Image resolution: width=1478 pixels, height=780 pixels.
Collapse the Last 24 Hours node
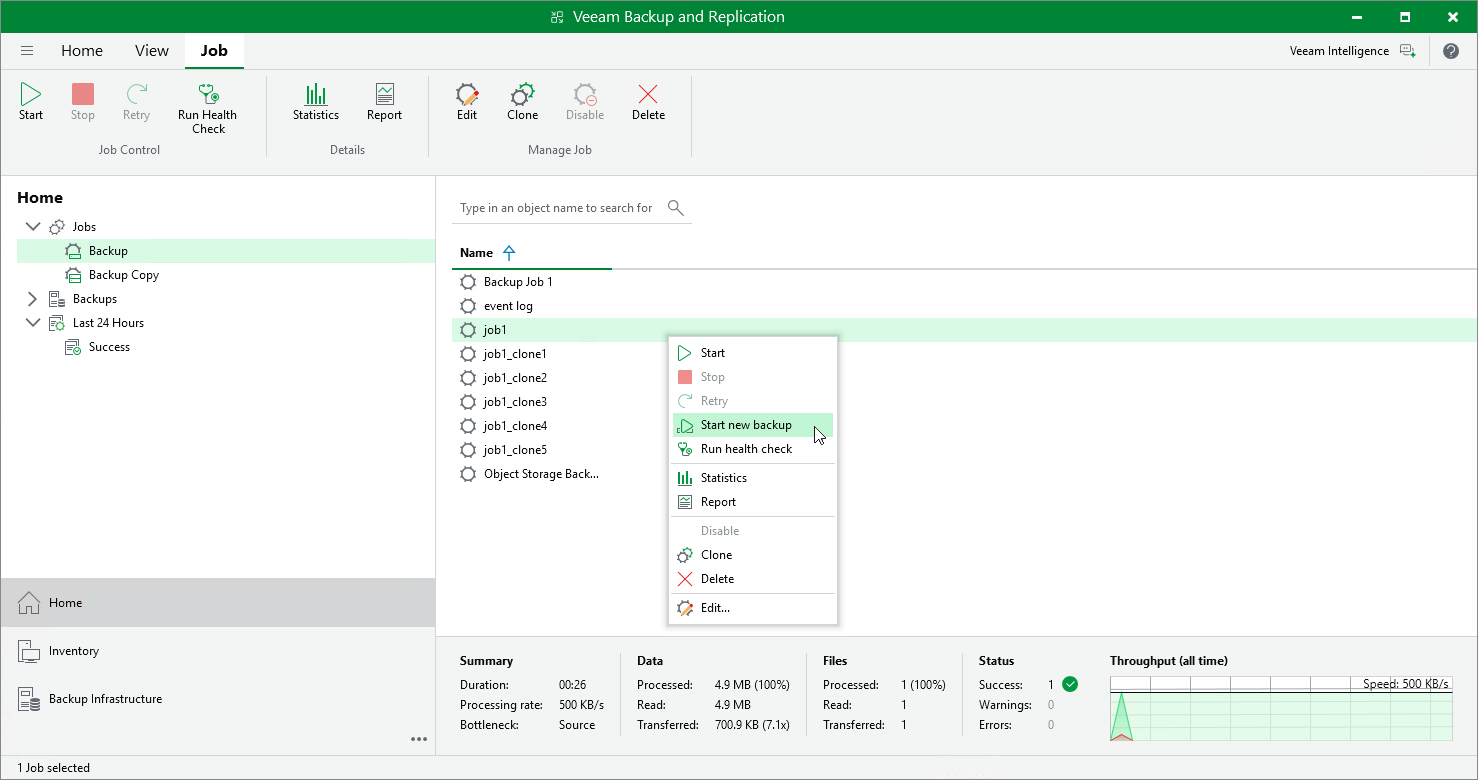pyautogui.click(x=32, y=323)
